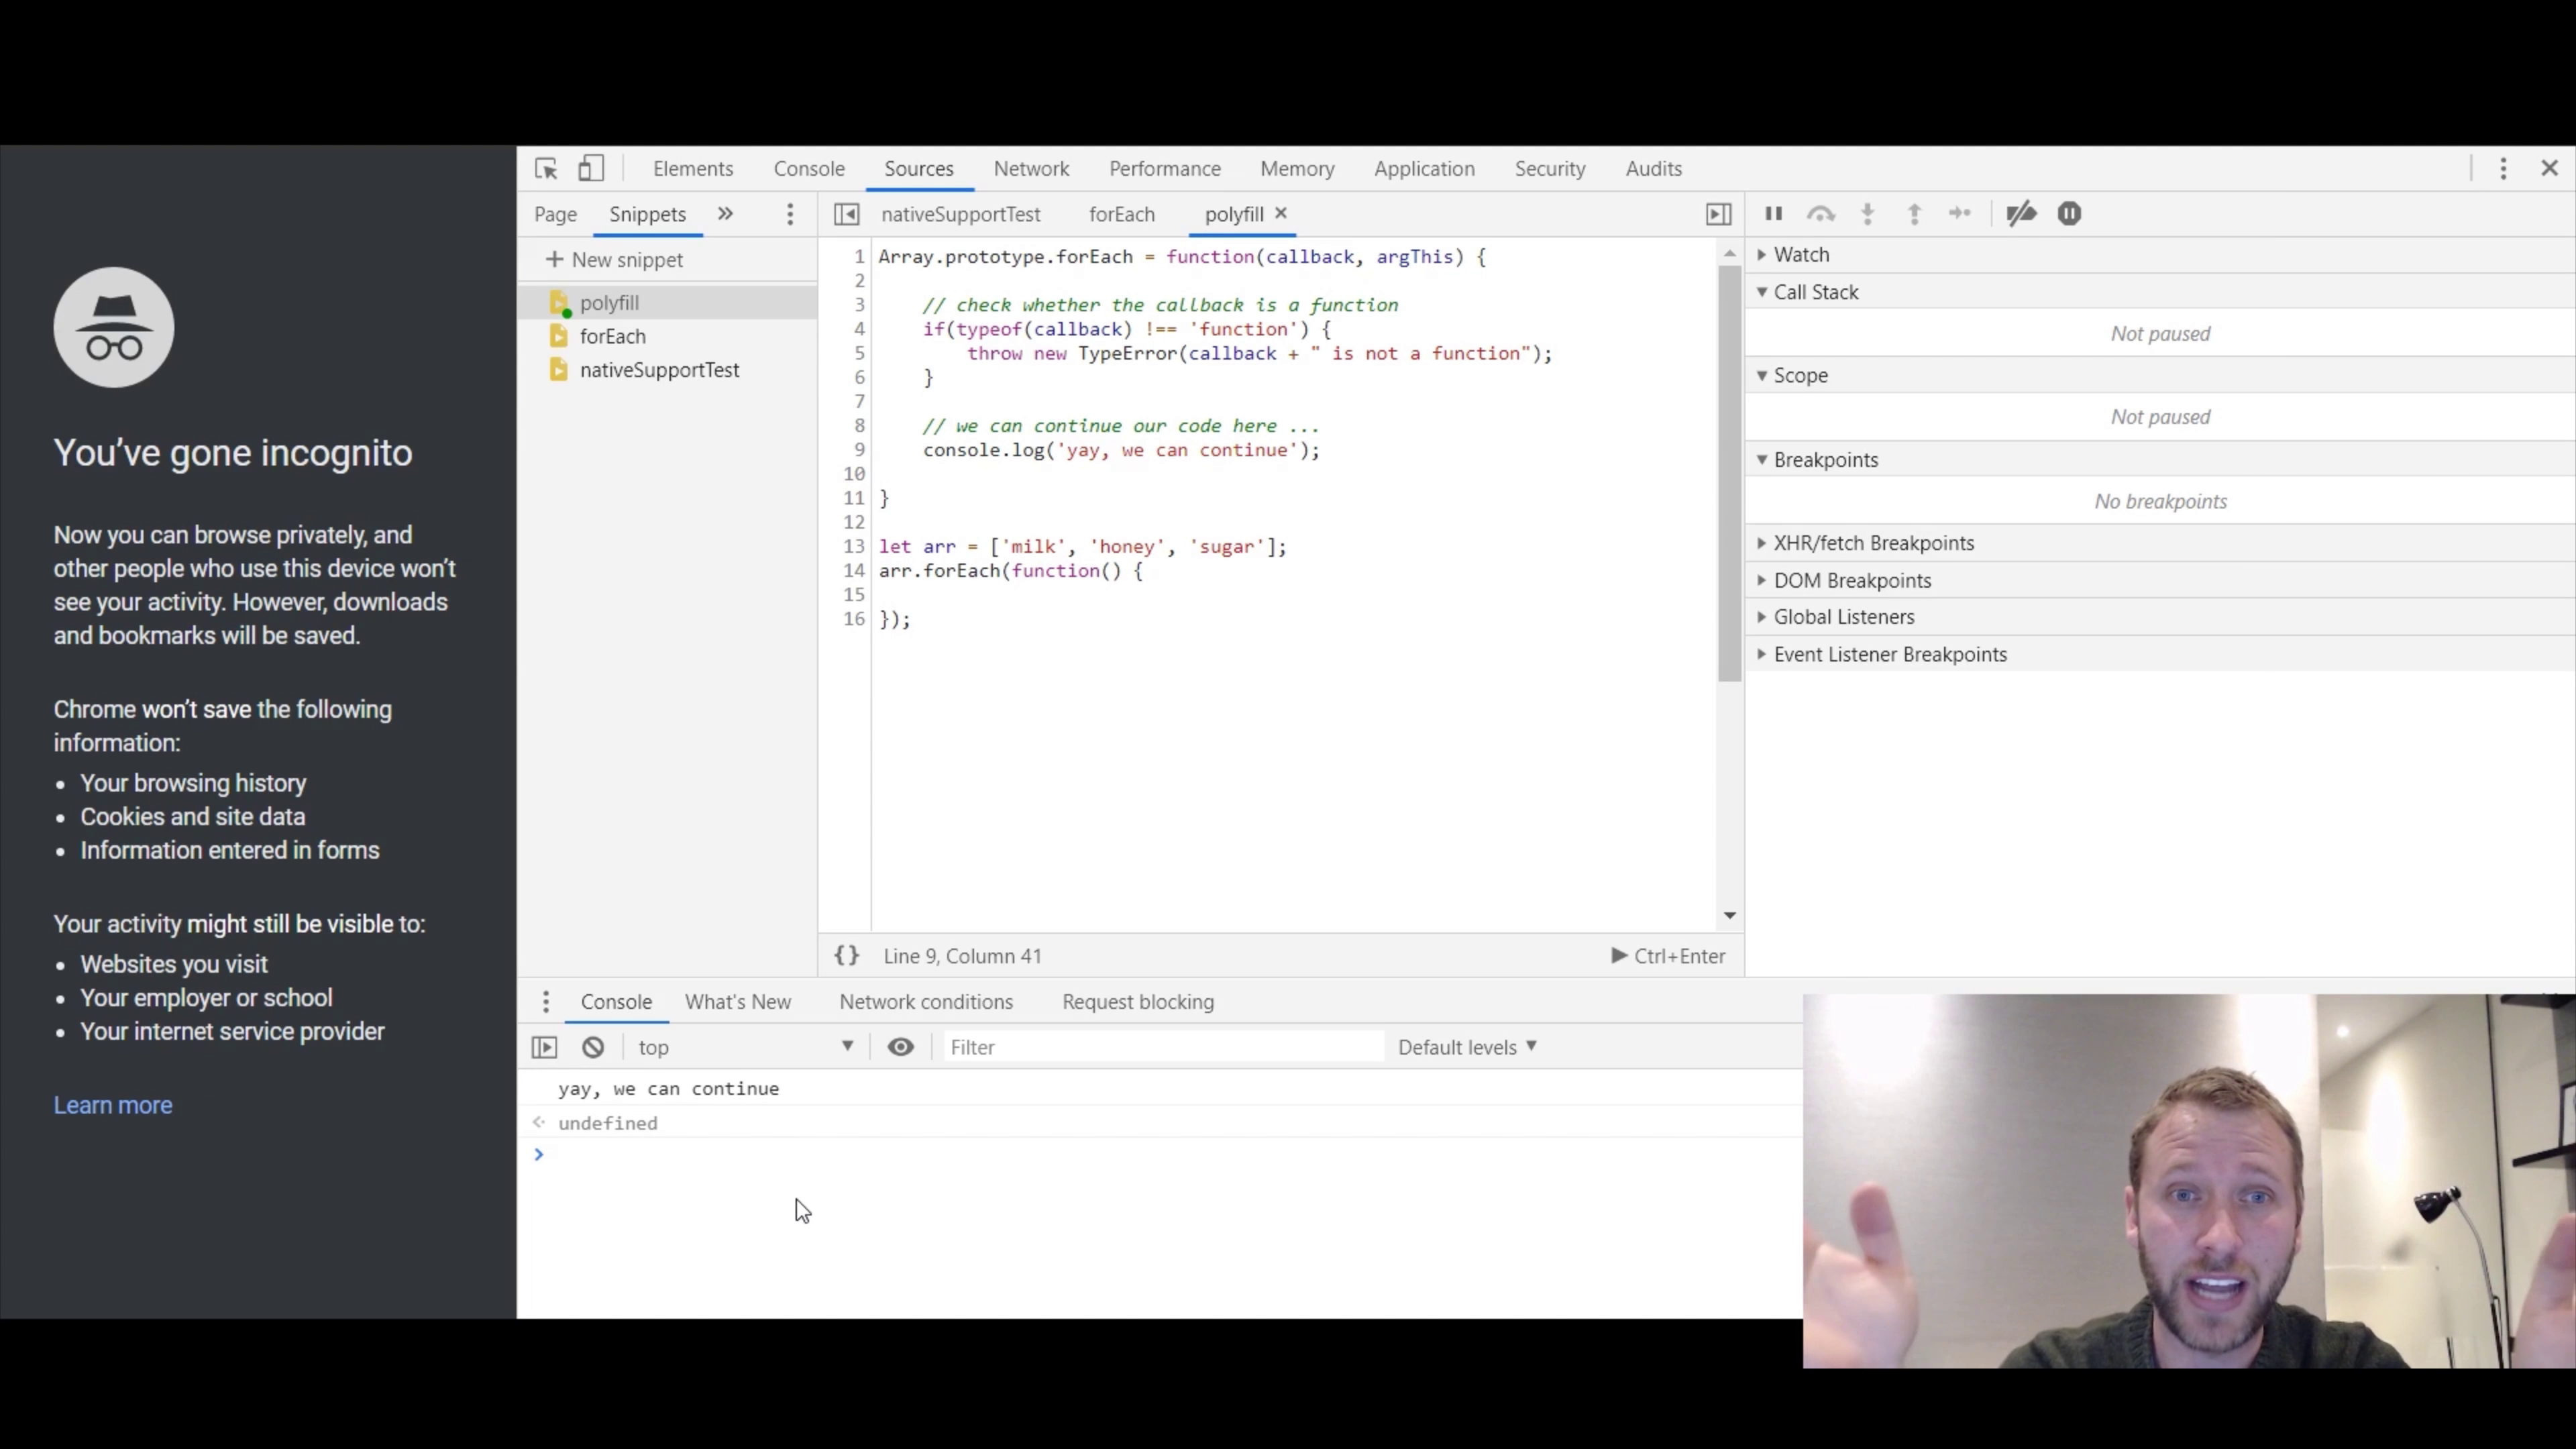Image resolution: width=2576 pixels, height=1449 pixels.
Task: Click the step over next function icon
Action: coord(1821,212)
